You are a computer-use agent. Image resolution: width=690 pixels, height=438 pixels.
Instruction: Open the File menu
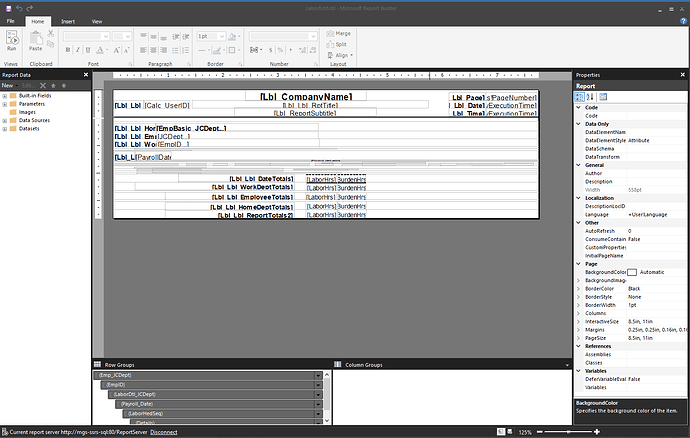(x=11, y=21)
